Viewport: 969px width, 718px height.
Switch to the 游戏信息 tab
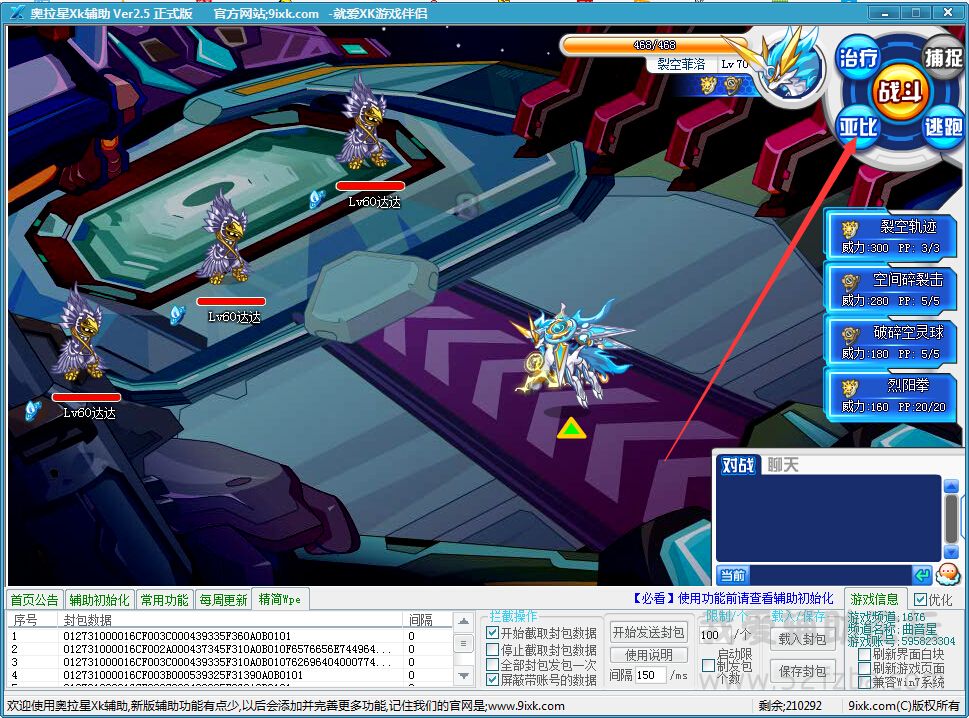[874, 599]
